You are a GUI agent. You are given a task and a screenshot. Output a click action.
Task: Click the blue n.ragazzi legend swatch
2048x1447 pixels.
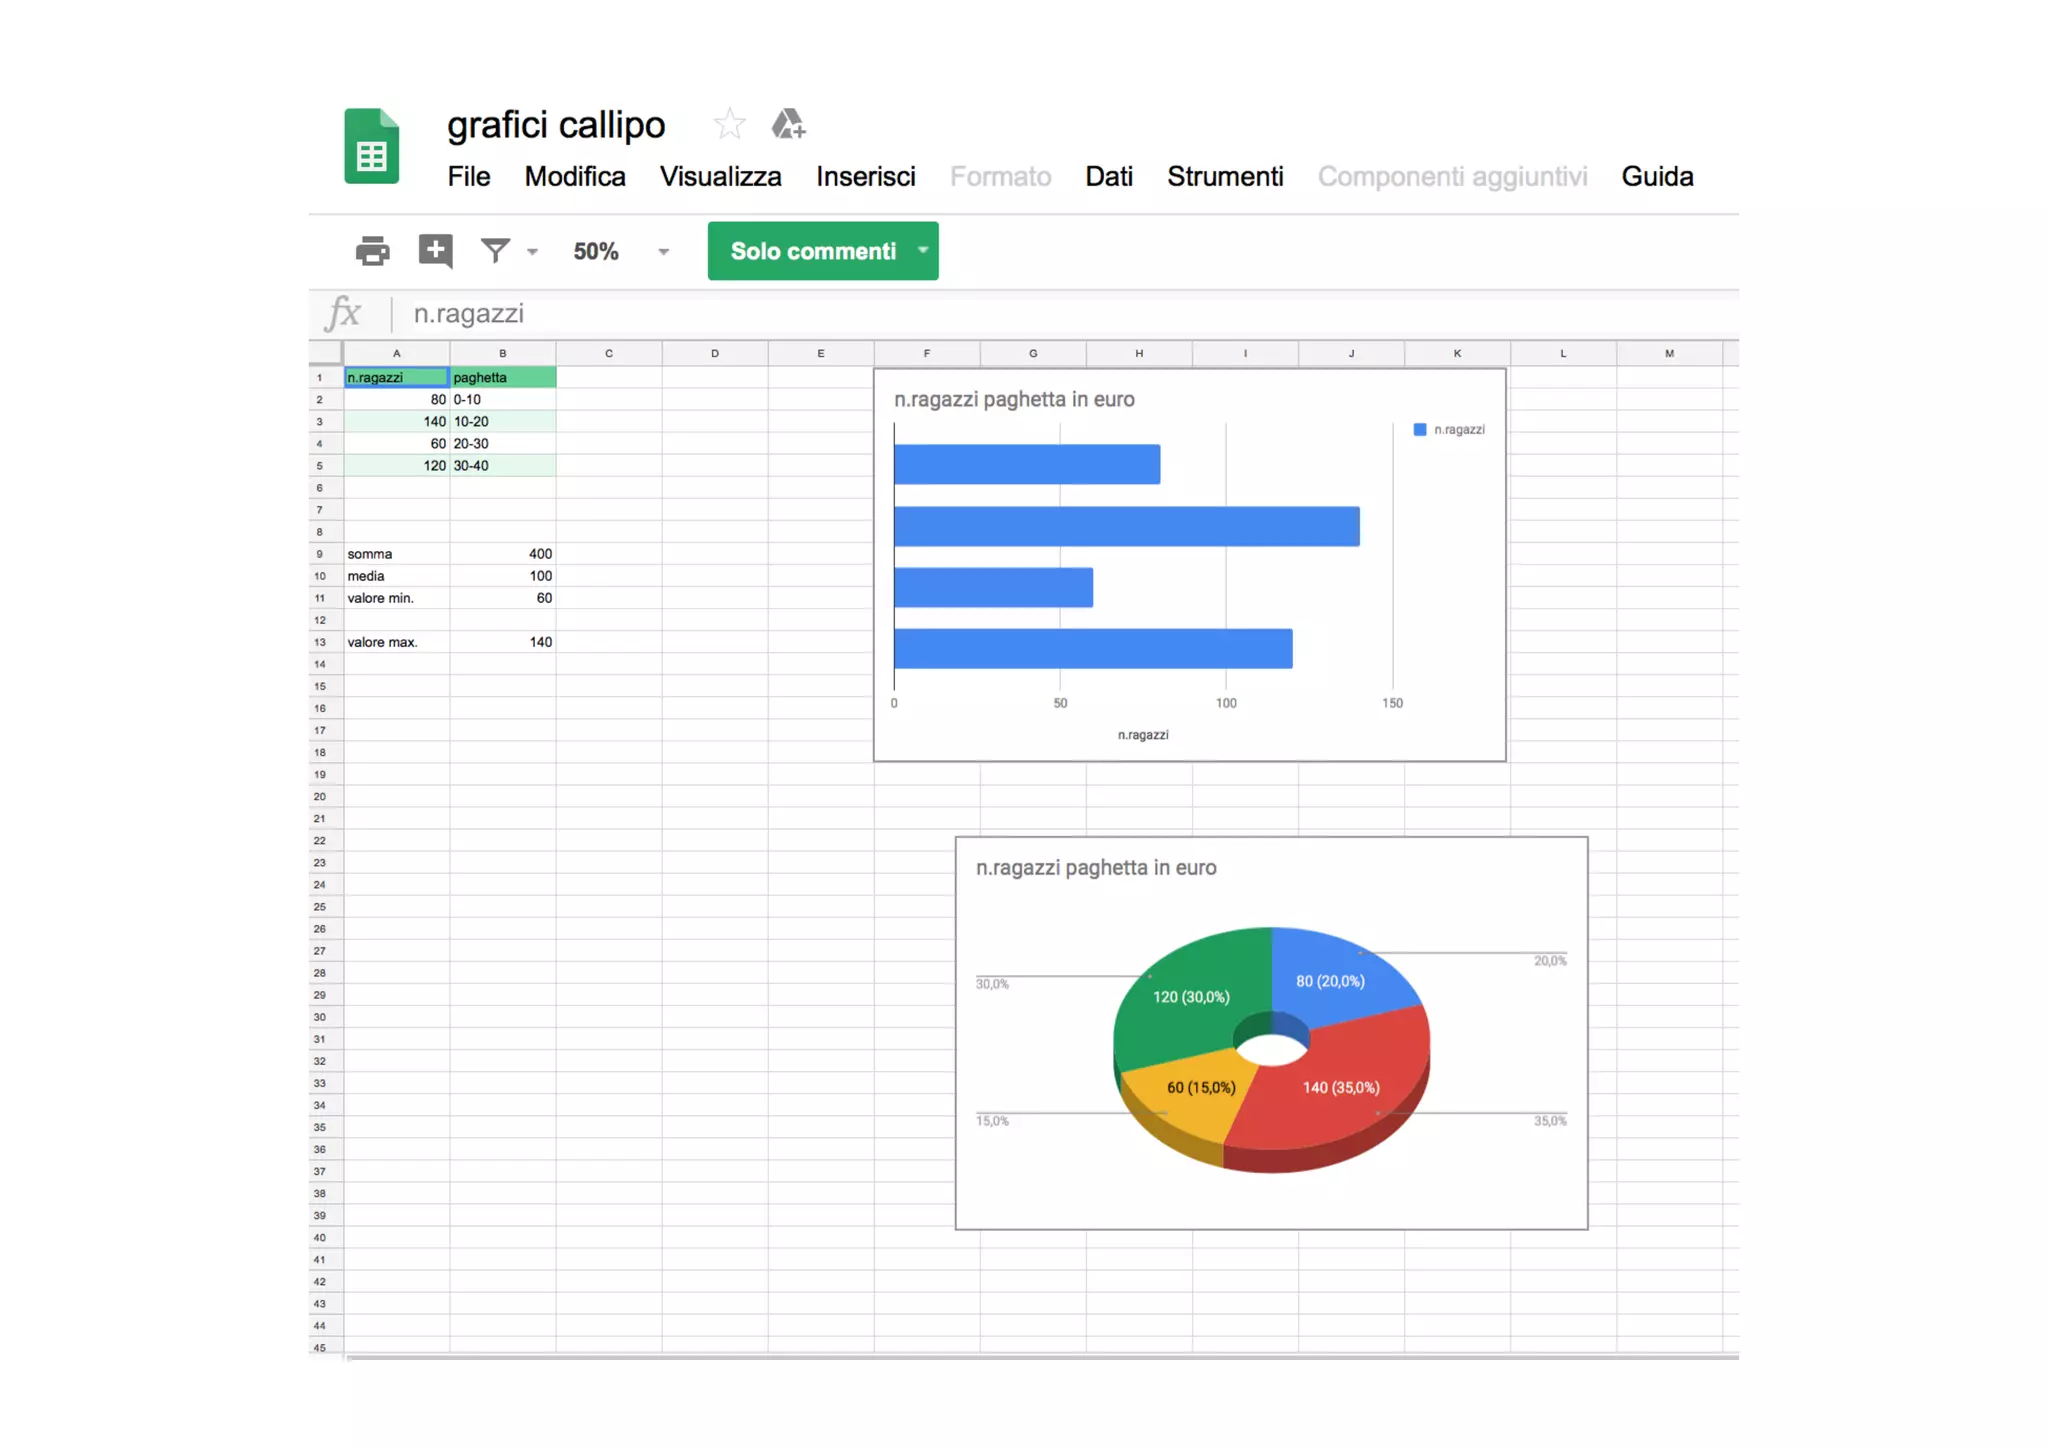[1419, 430]
